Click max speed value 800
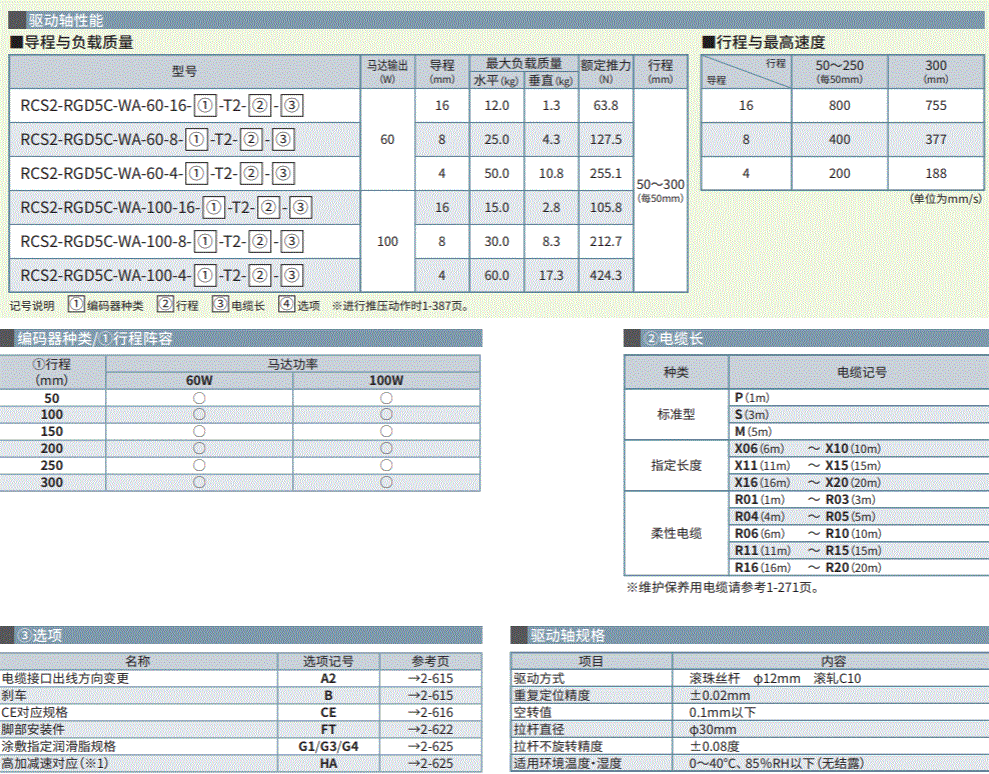Image resolution: width=989 pixels, height=774 pixels. point(840,105)
